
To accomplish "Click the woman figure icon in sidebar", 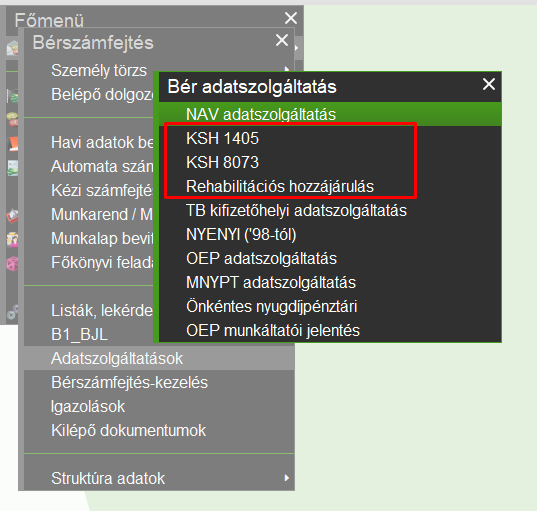I will point(13,239).
